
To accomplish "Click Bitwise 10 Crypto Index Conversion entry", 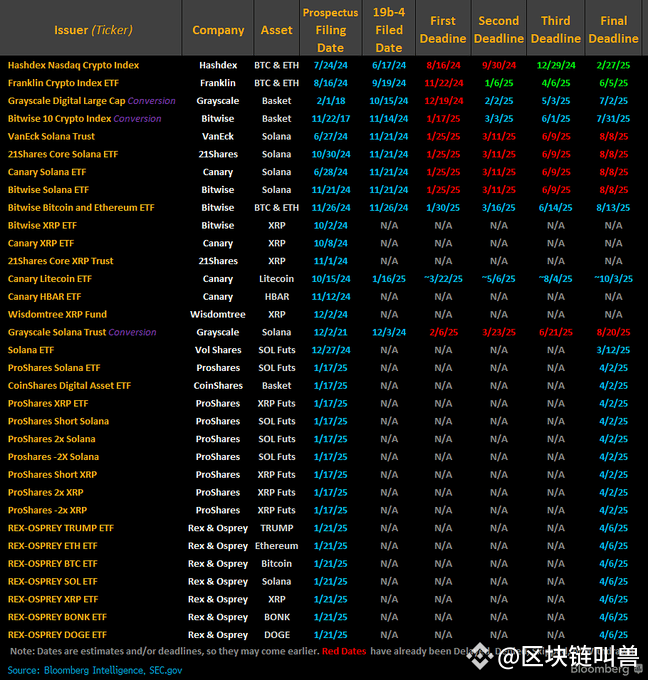I will (x=85, y=119).
